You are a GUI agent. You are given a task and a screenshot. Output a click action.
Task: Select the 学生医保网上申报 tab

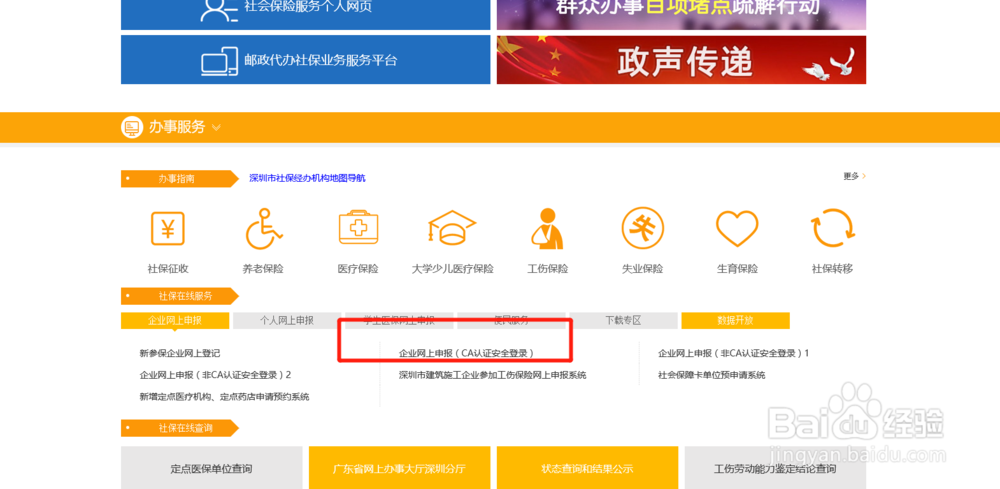point(399,321)
